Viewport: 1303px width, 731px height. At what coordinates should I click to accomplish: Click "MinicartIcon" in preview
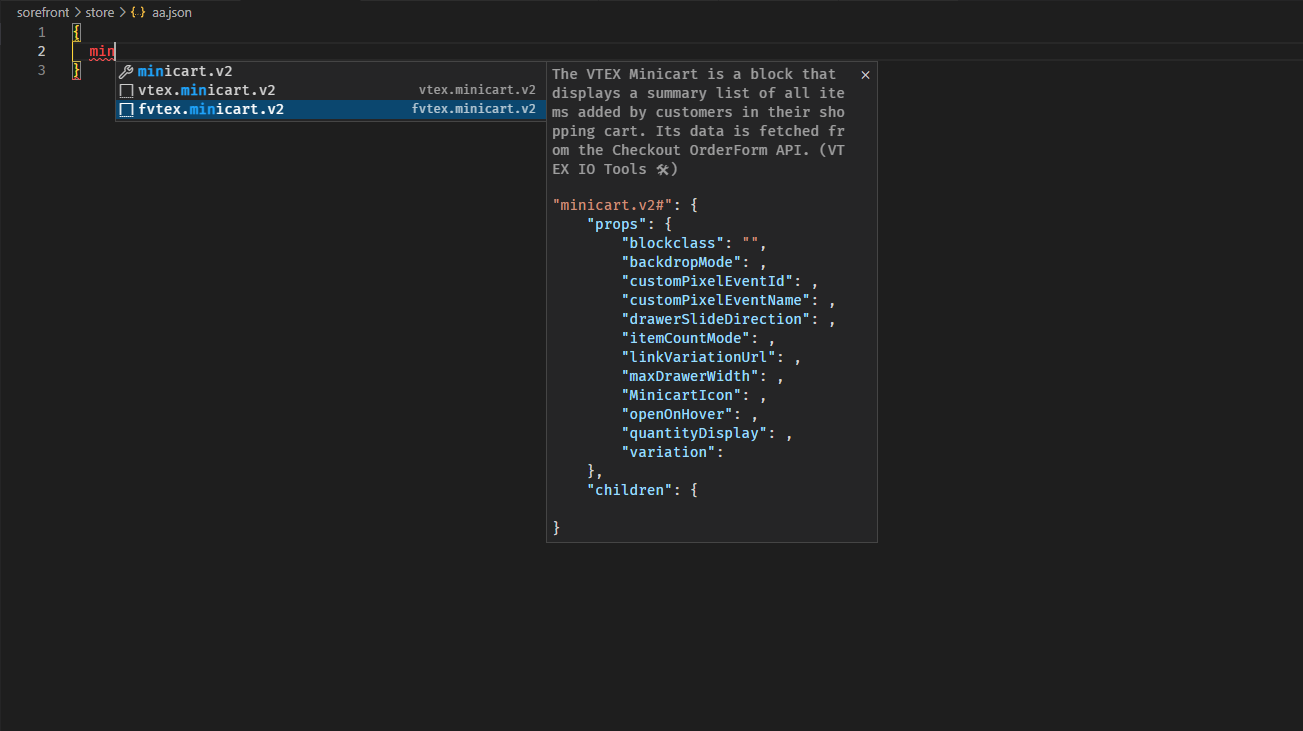[x=682, y=395]
